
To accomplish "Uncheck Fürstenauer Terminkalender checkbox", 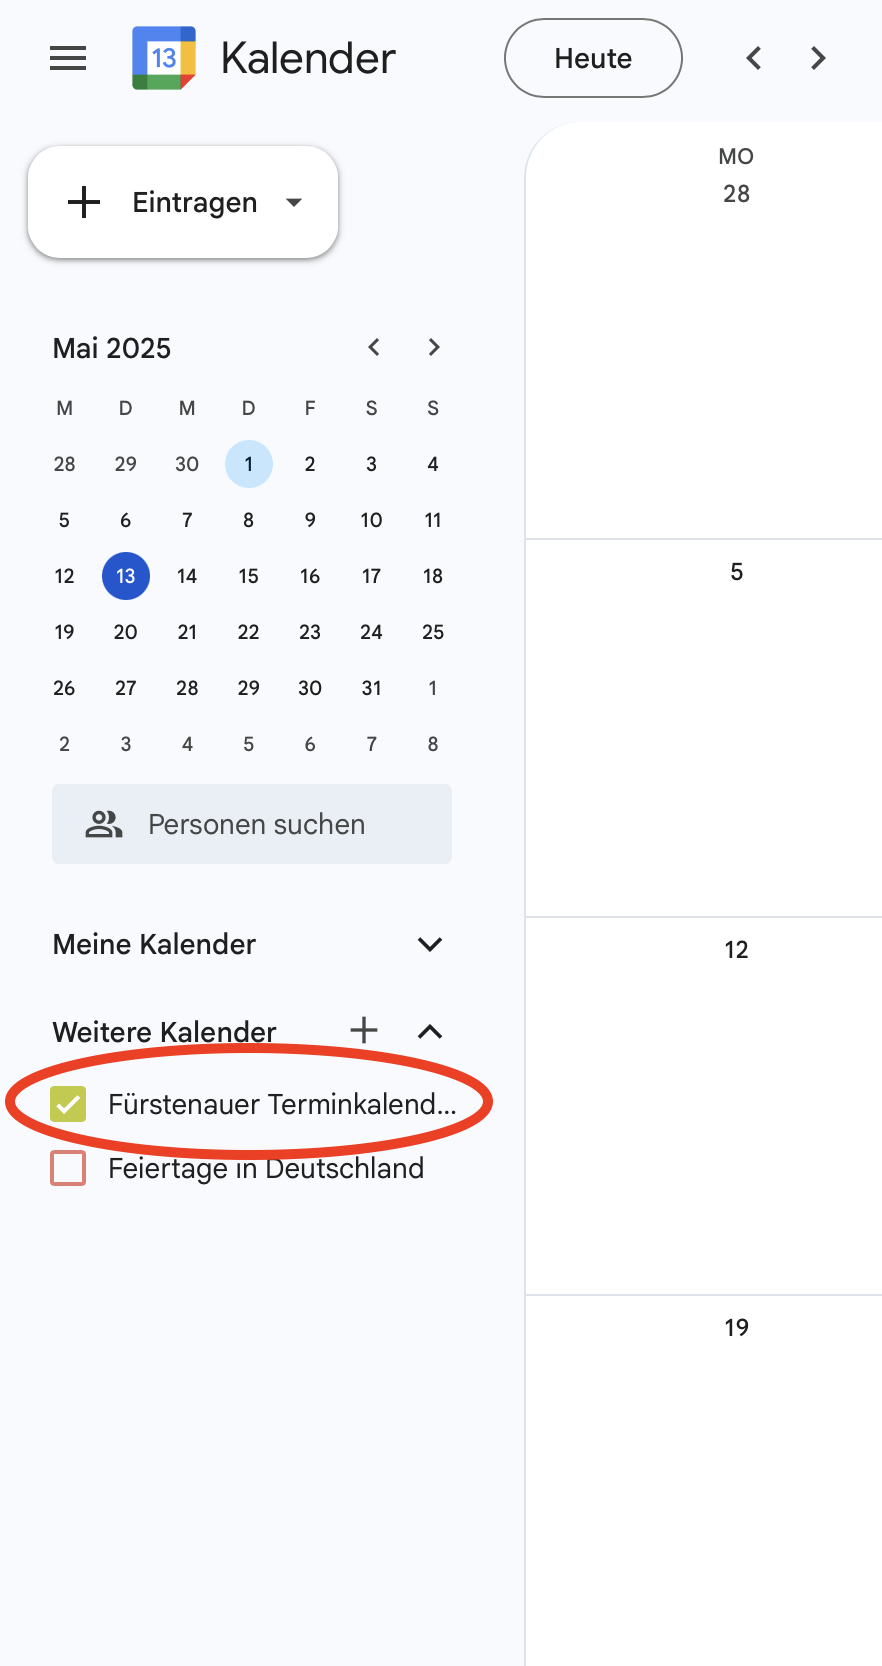I will click(x=68, y=1104).
